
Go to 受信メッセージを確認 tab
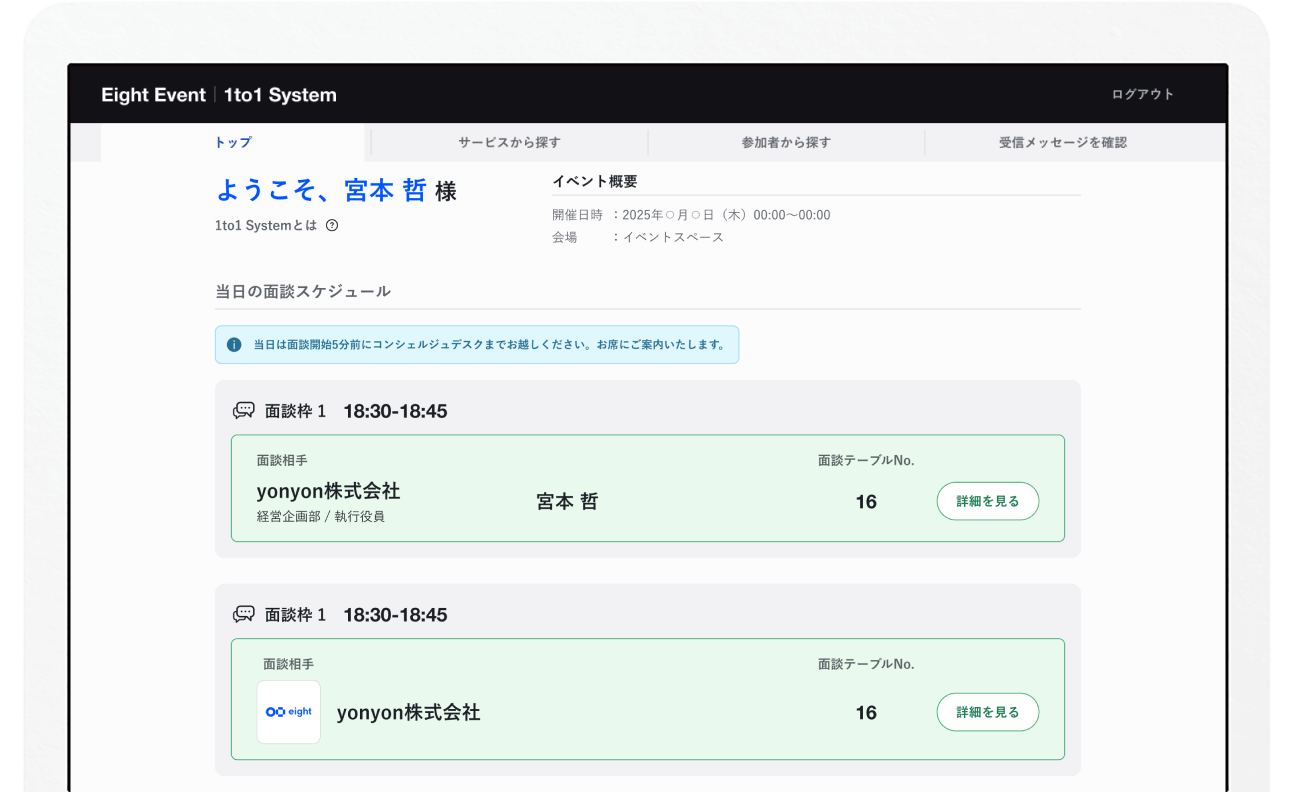[1062, 143]
